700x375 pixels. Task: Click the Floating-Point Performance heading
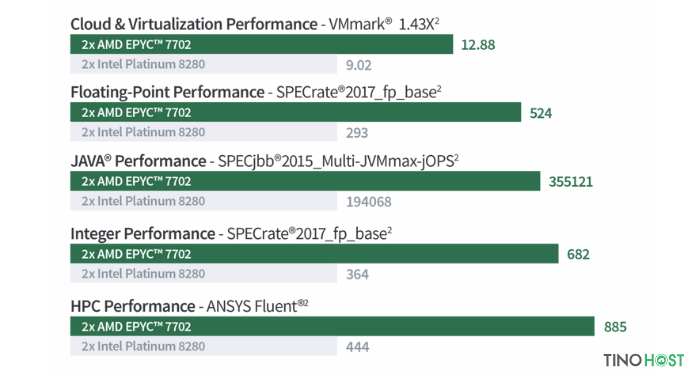point(167,92)
